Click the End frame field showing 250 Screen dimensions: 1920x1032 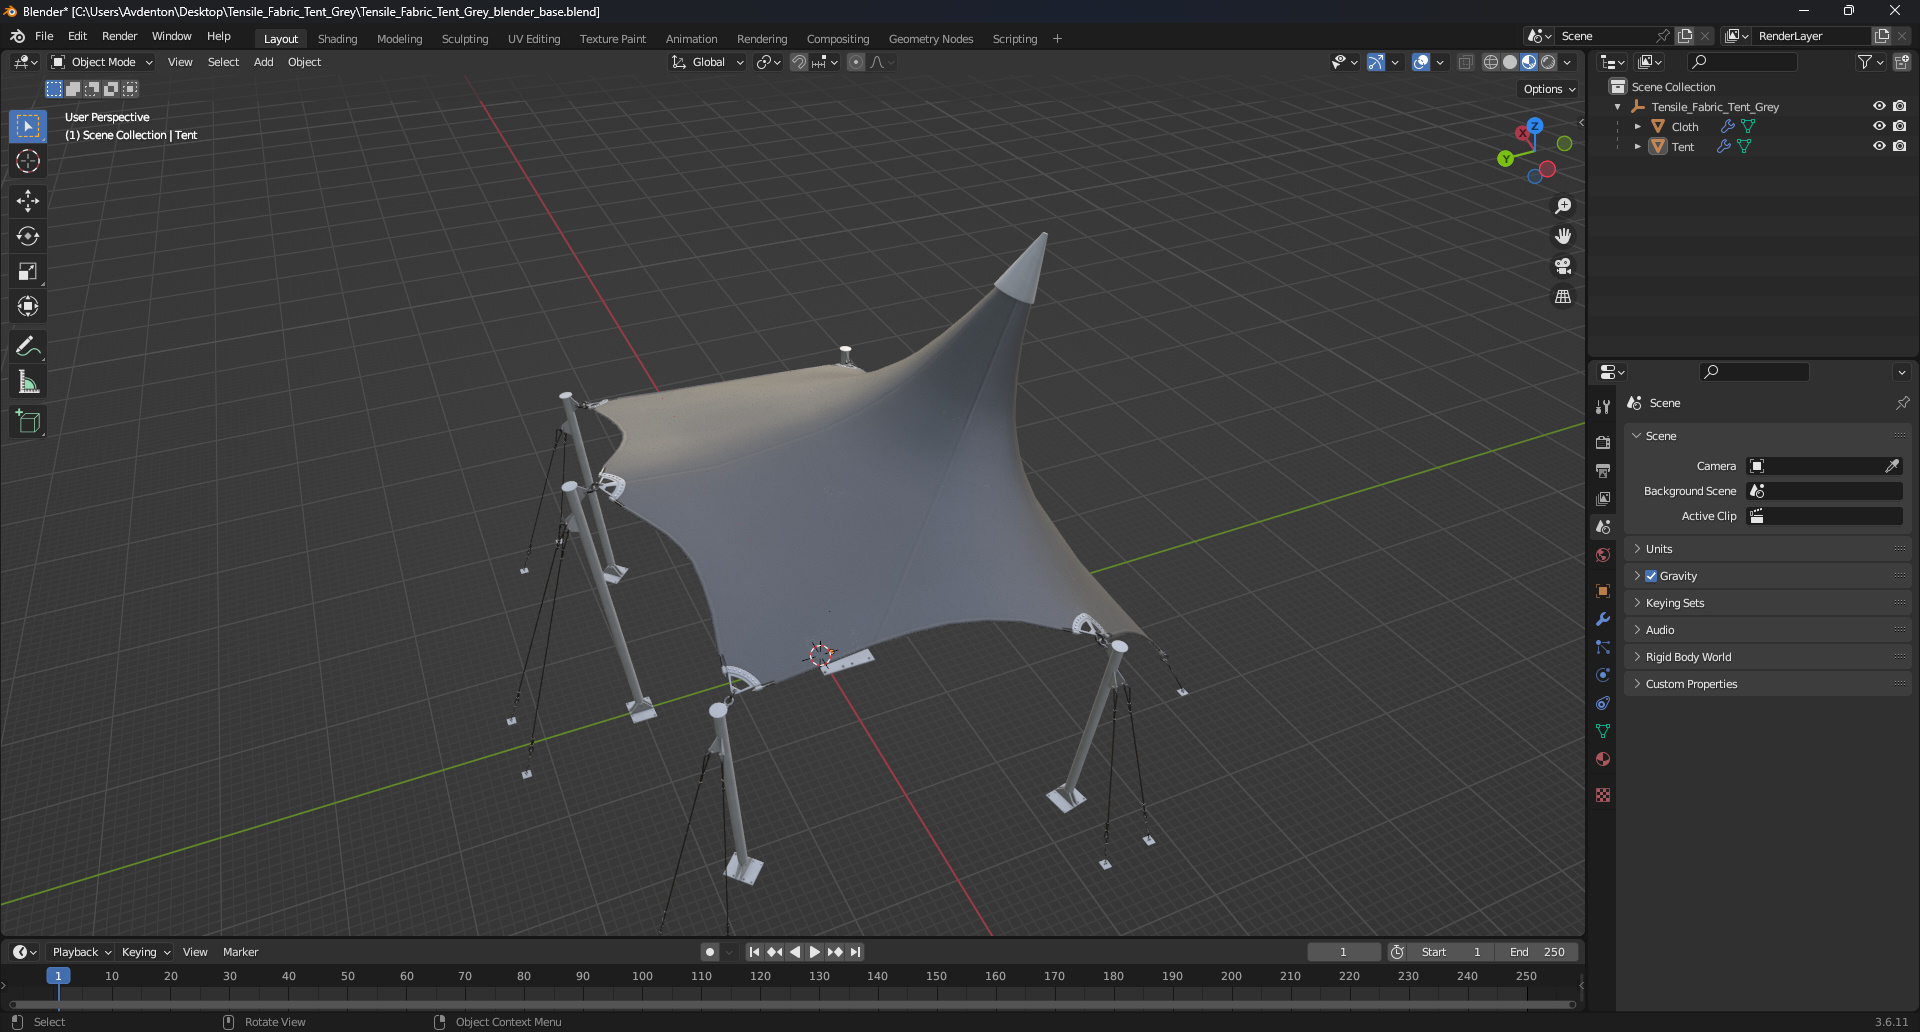pyautogui.click(x=1537, y=952)
